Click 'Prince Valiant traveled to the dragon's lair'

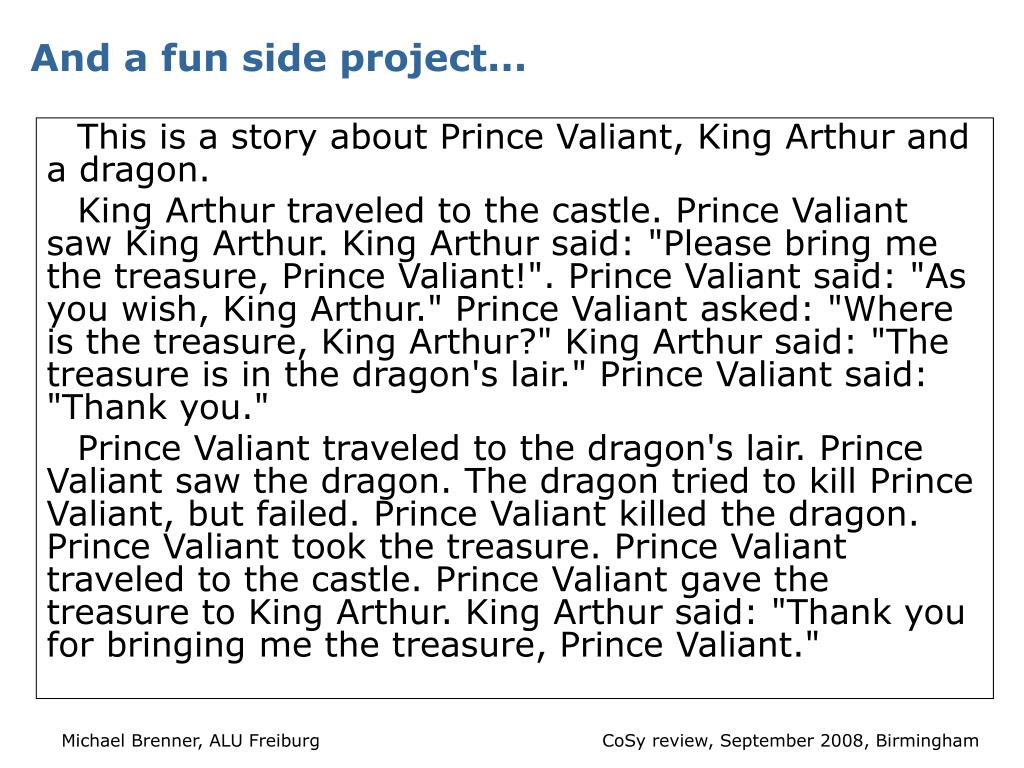(441, 449)
